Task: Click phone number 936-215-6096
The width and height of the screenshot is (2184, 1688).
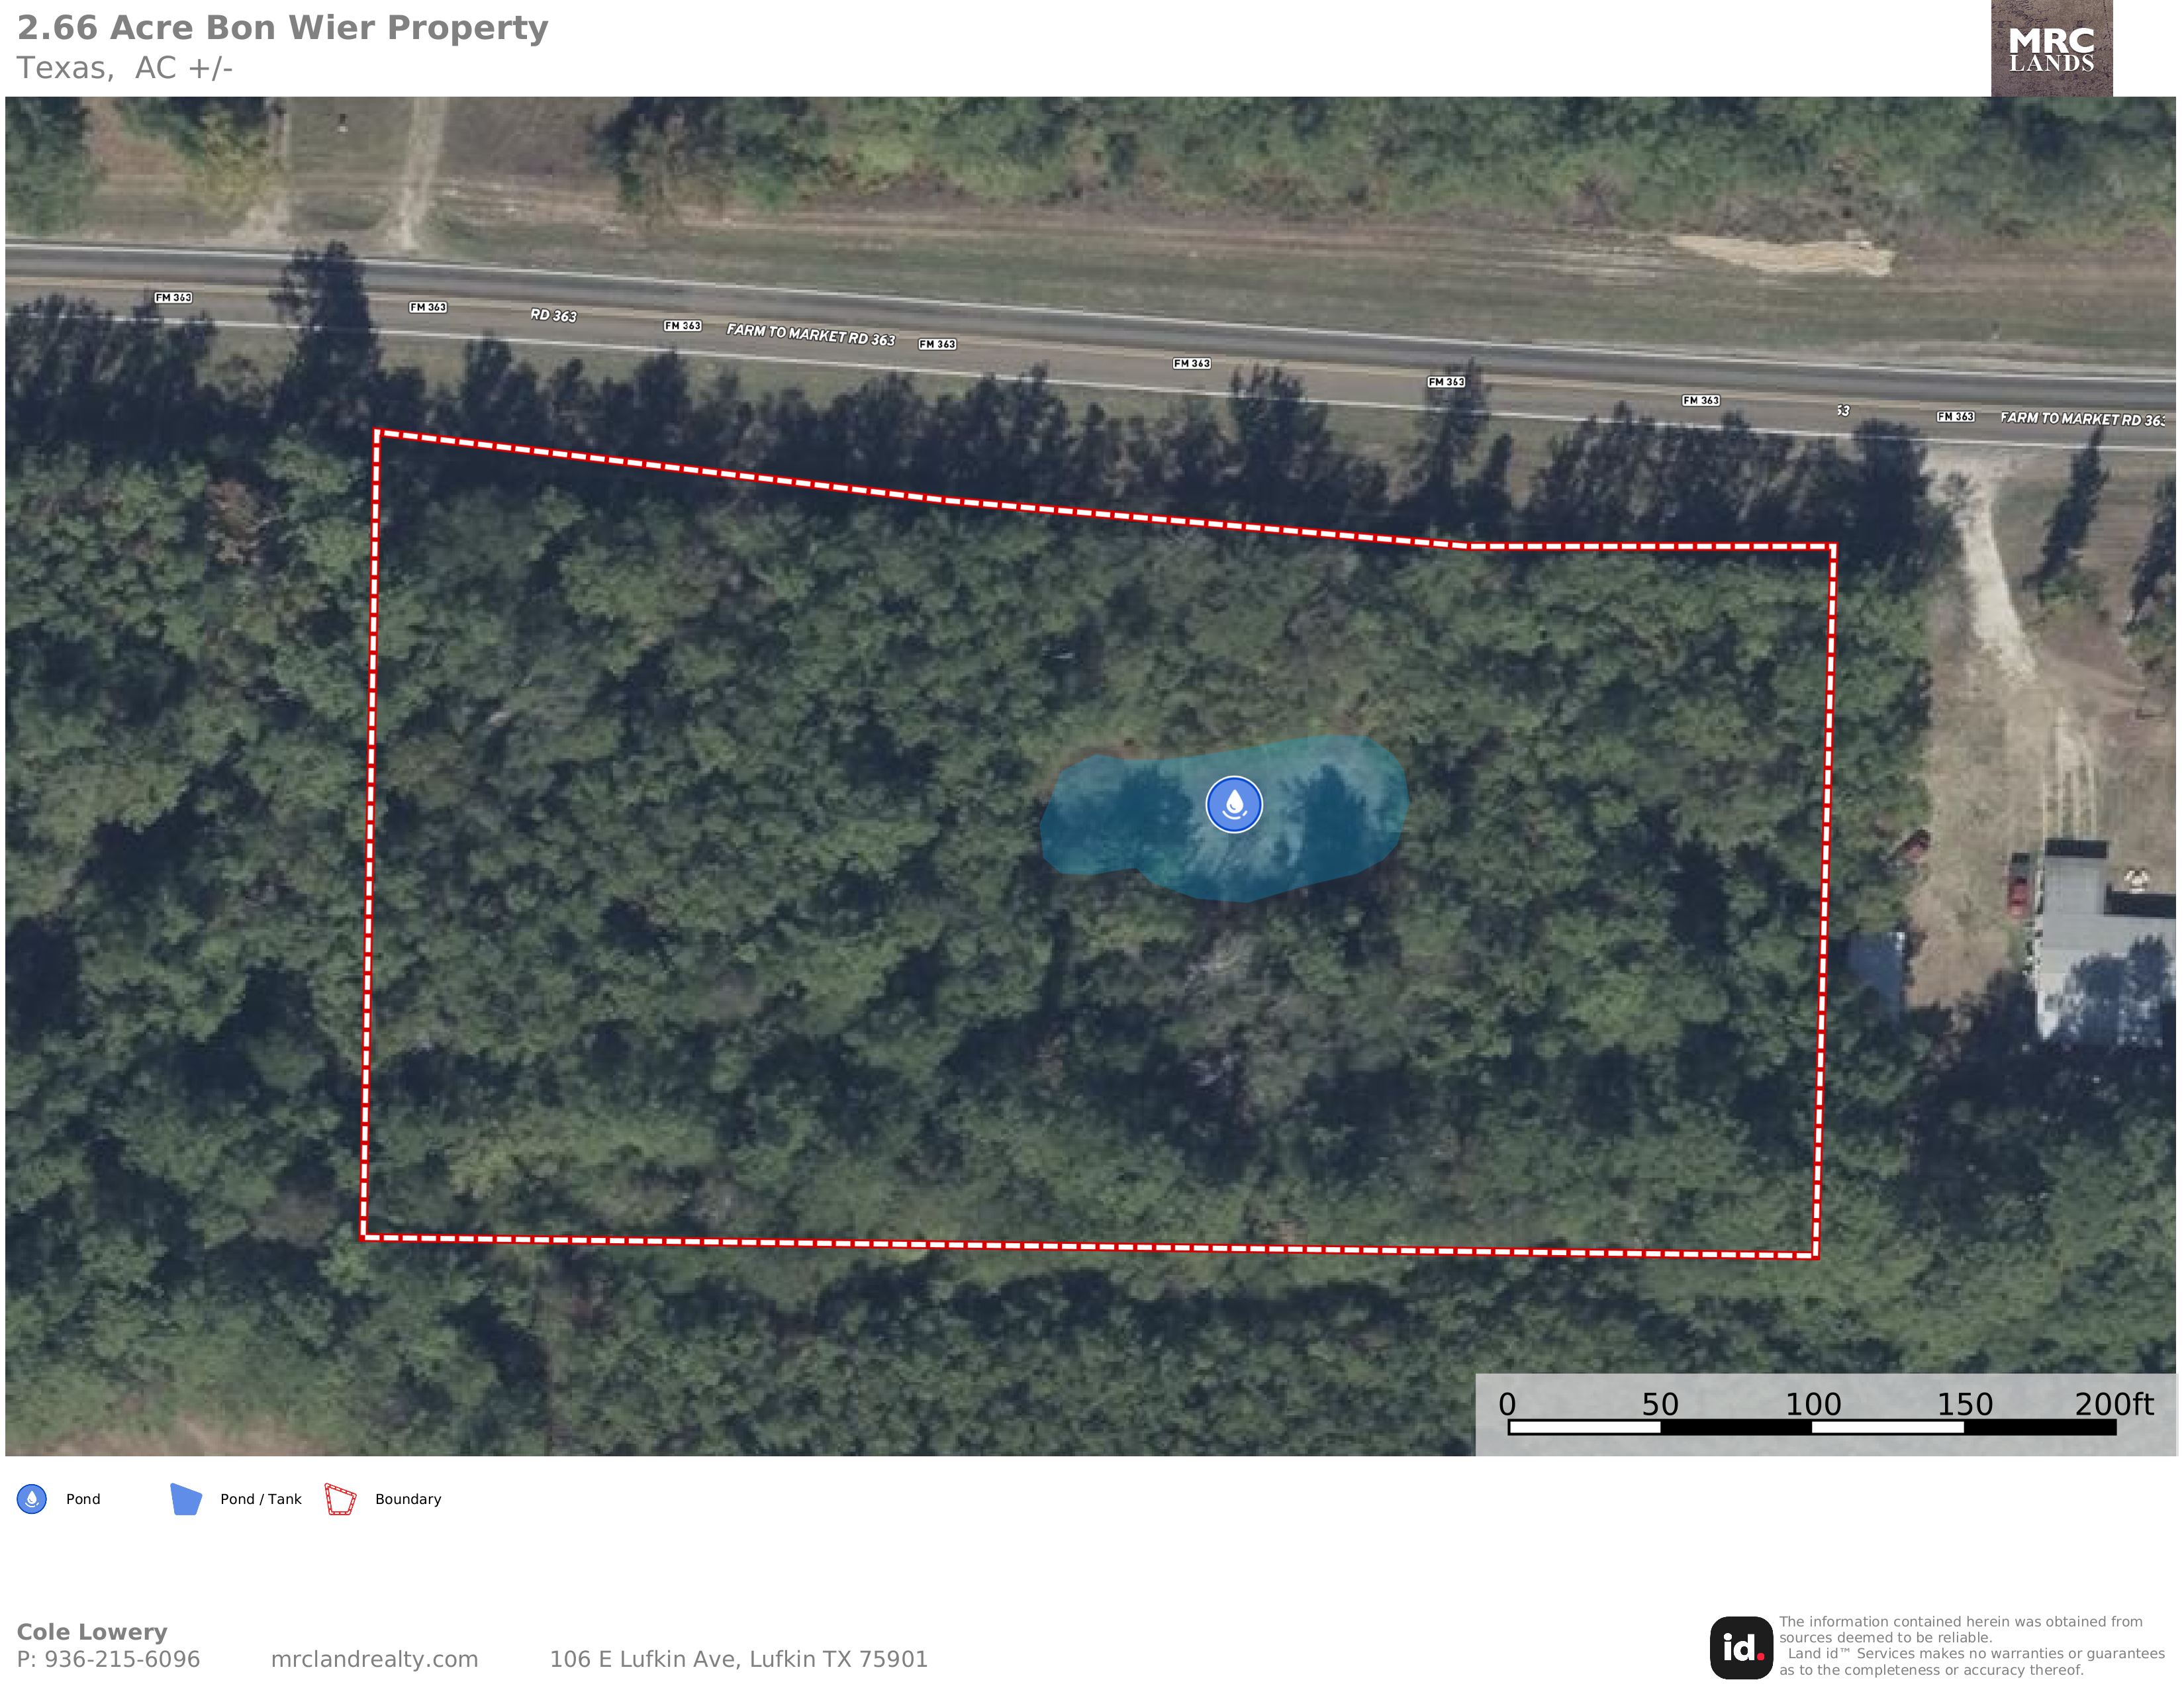Action: click(x=122, y=1659)
